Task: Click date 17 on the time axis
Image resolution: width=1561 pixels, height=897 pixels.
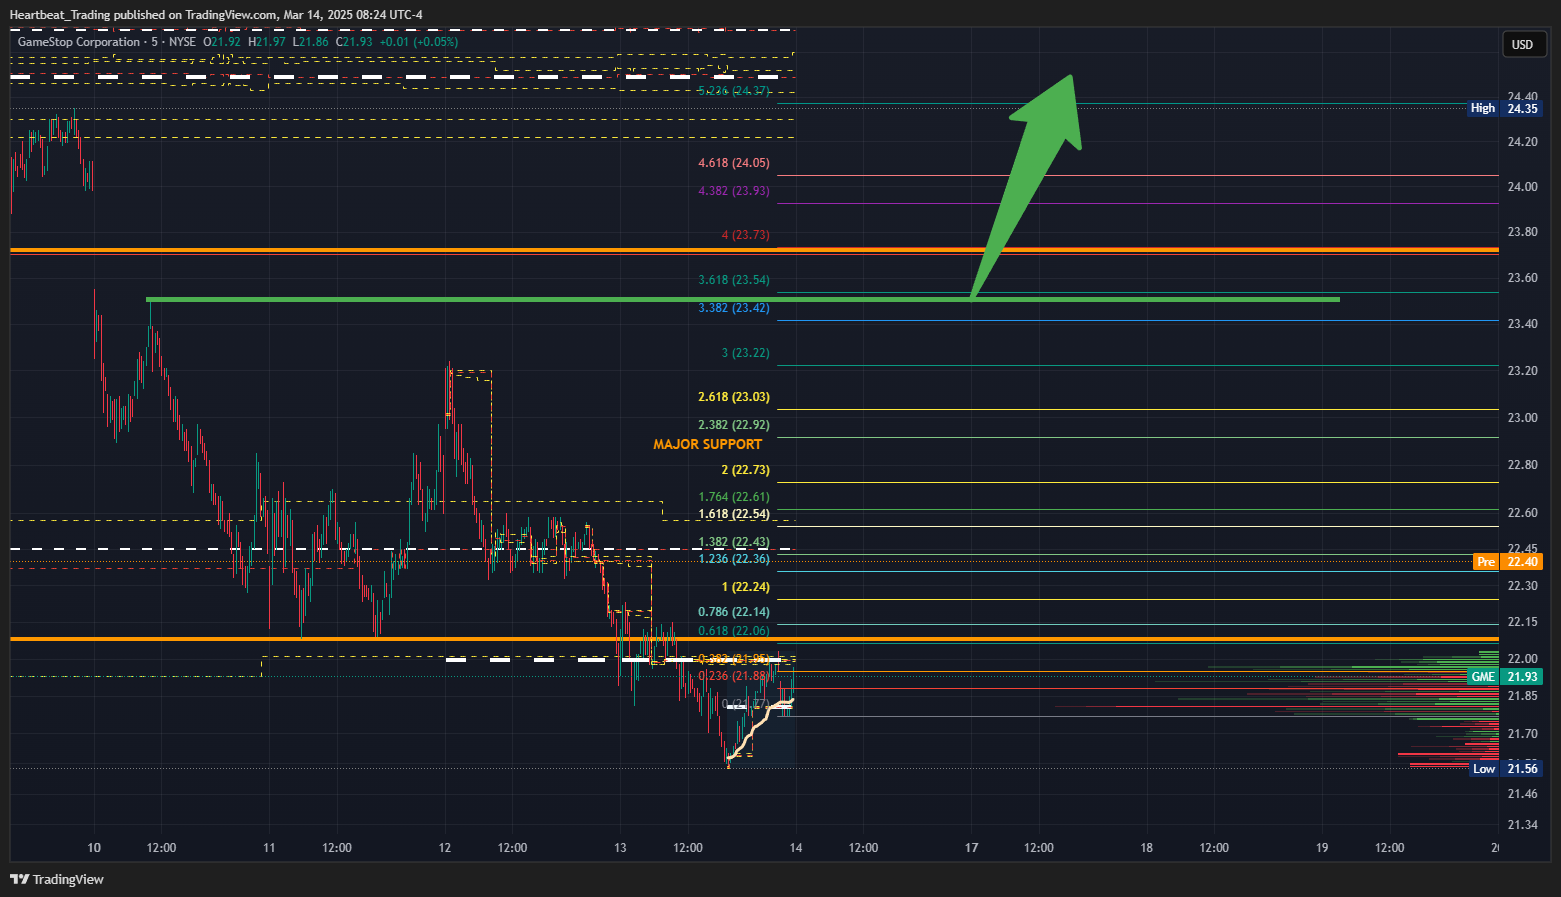Action: point(972,848)
